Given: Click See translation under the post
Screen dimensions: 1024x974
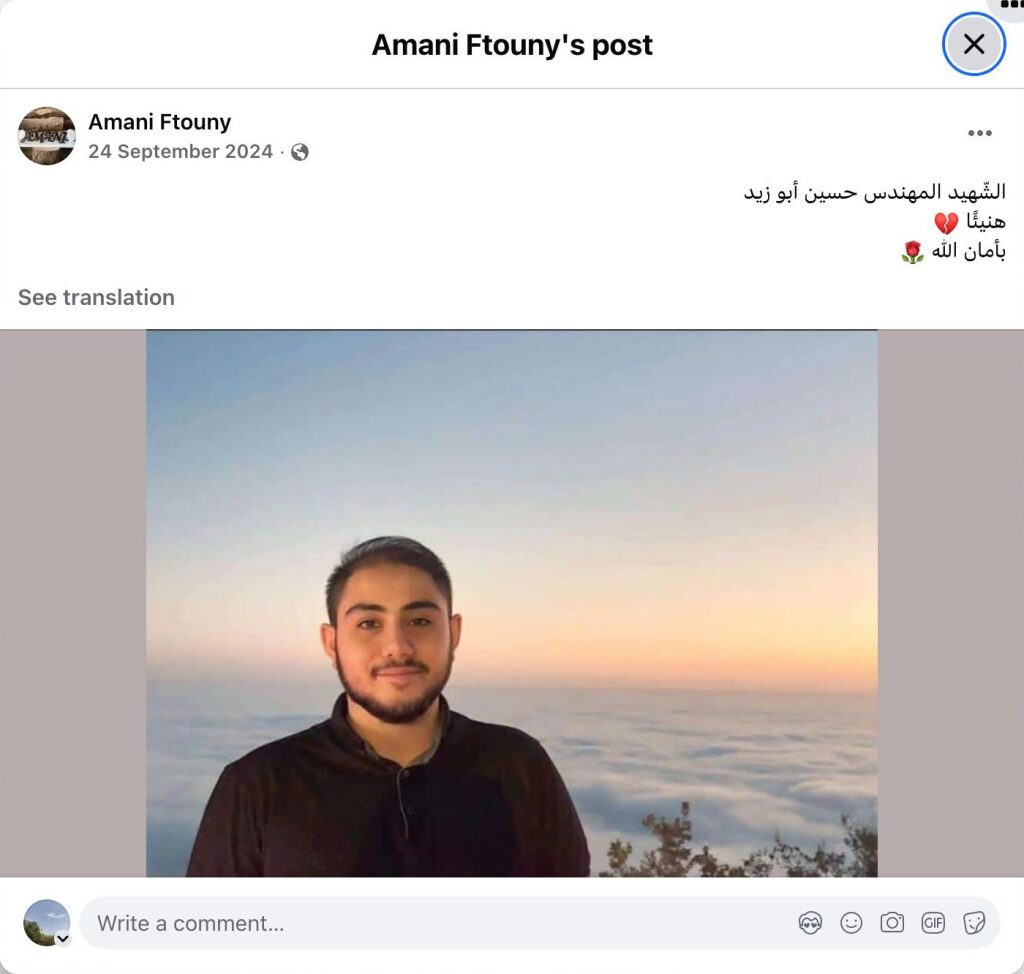Looking at the screenshot, I should [x=96, y=297].
